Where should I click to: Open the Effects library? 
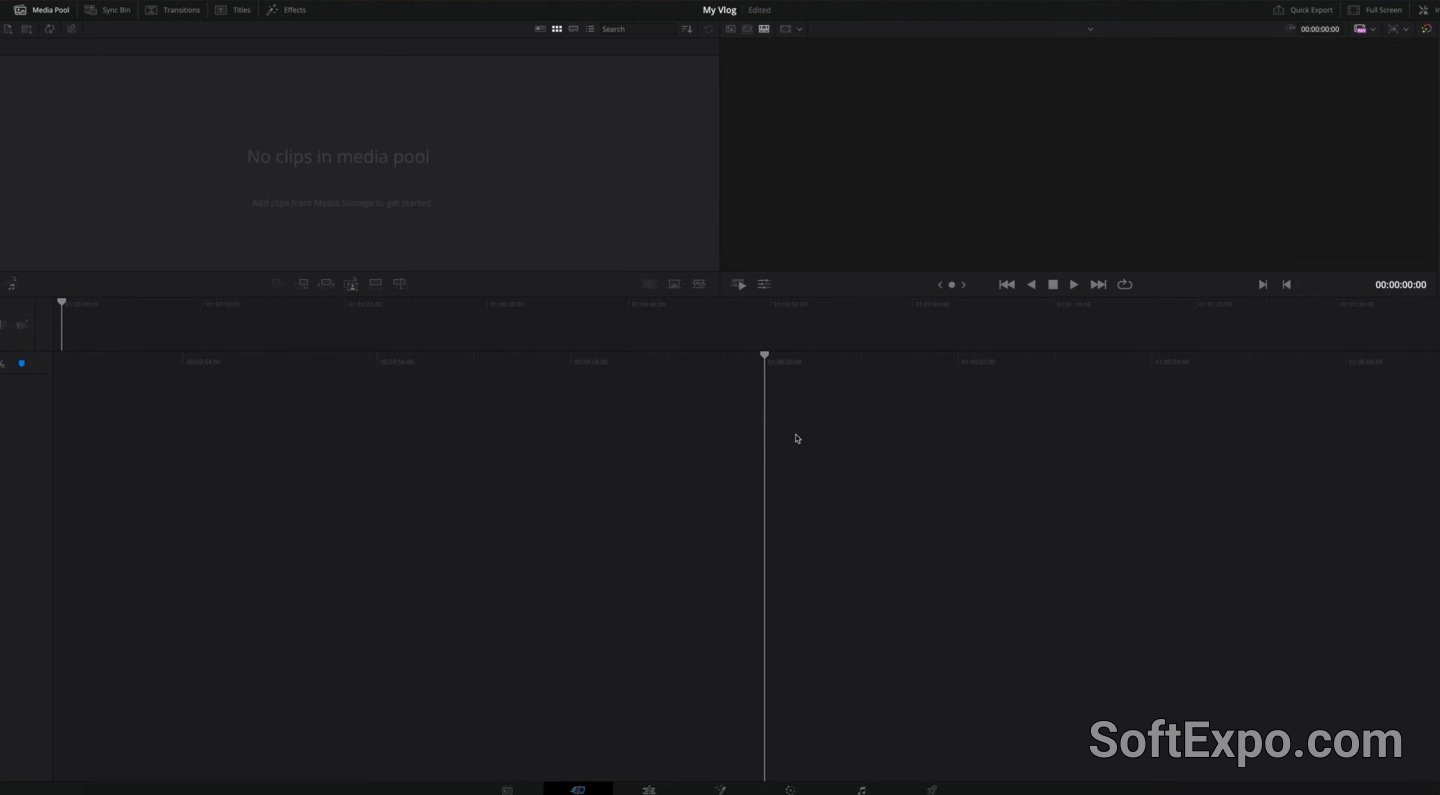[x=287, y=9]
